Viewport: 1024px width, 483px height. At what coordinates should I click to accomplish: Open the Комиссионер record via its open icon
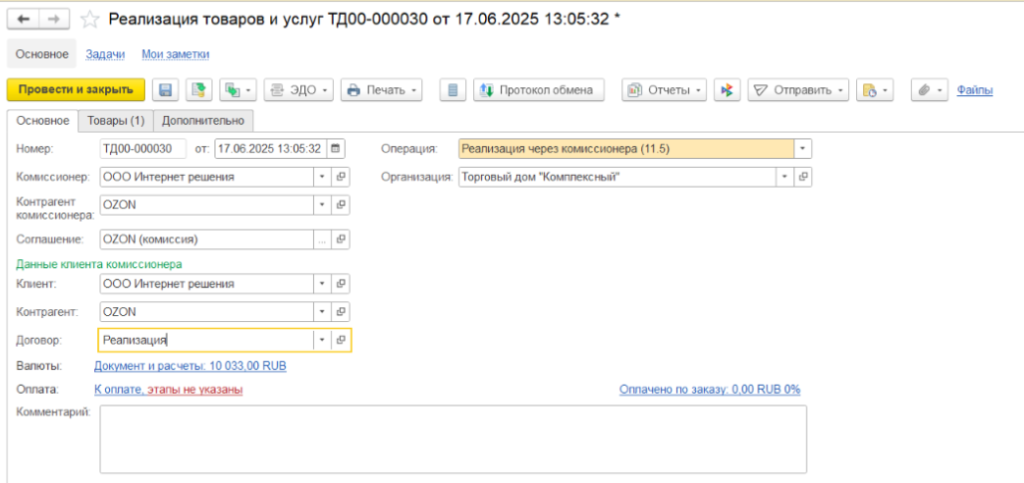pos(341,177)
